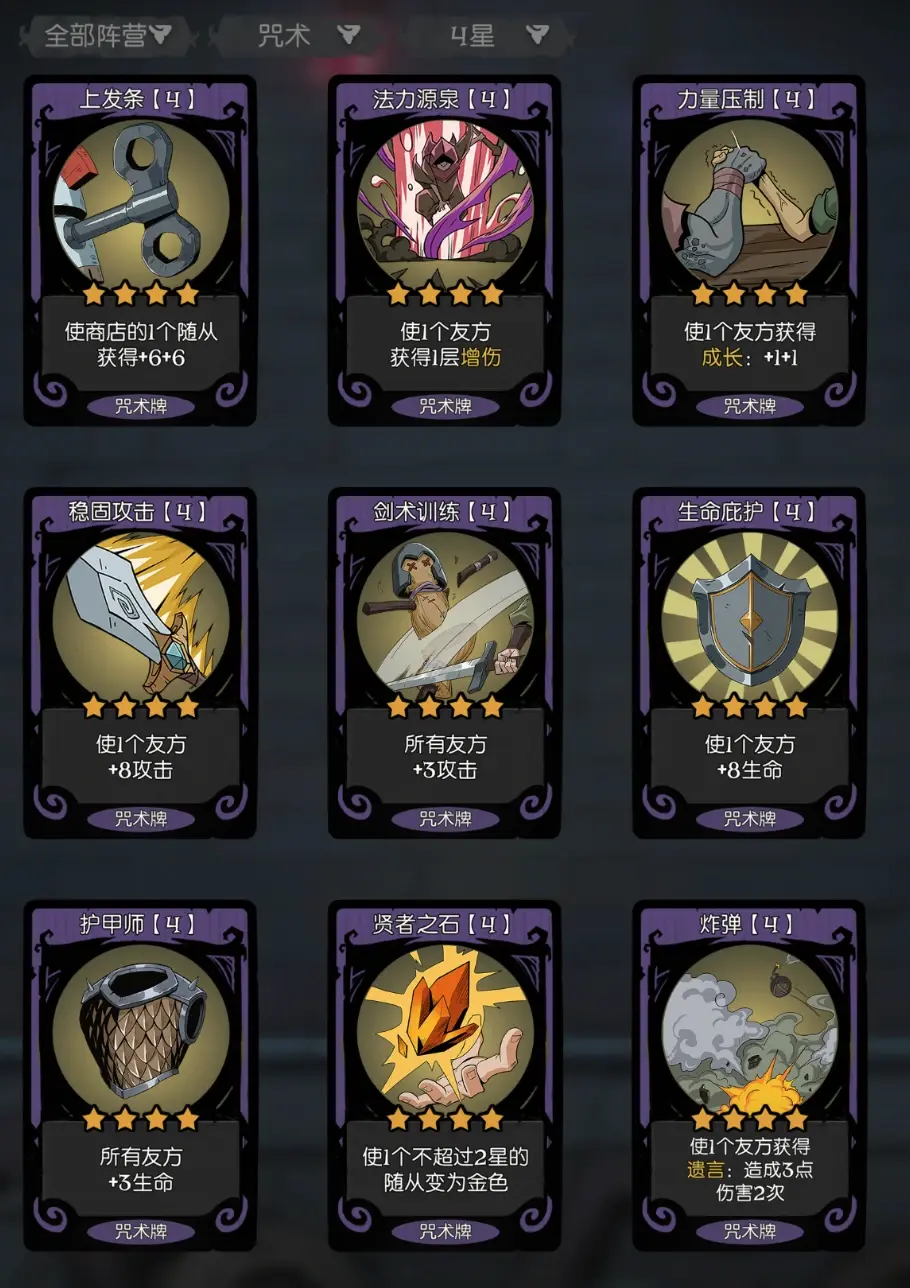
Task: Select the 炸弹 explosion artwork
Action: click(748, 1029)
